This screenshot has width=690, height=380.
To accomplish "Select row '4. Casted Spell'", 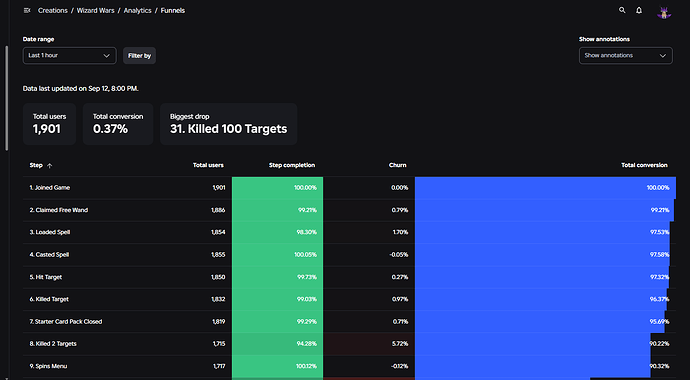I will pos(349,255).
